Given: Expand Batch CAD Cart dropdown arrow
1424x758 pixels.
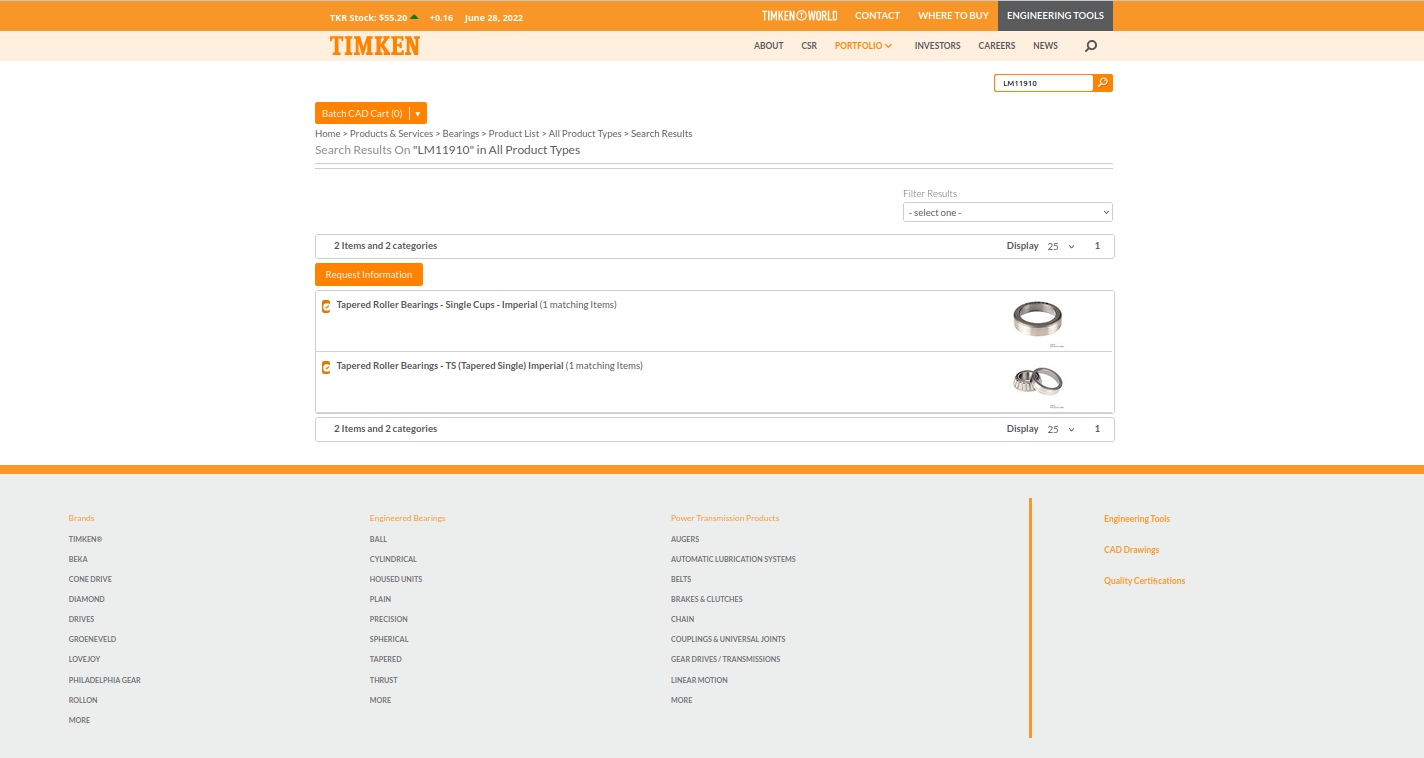Looking at the screenshot, I should coord(418,114).
